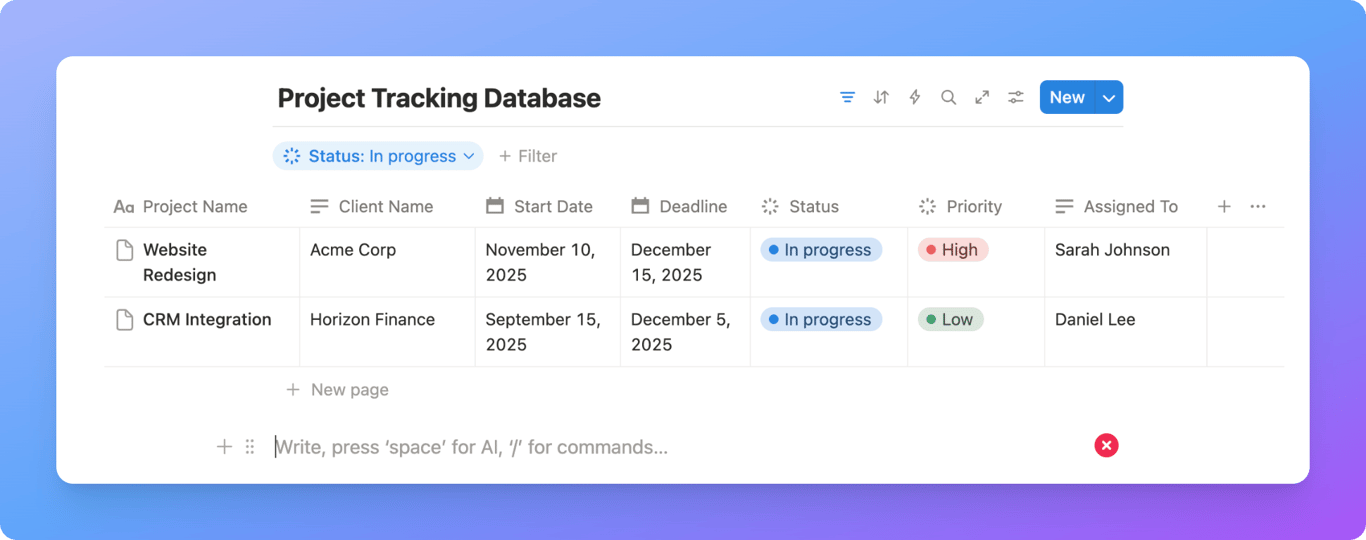Image resolution: width=1366 pixels, height=540 pixels.
Task: Open the CRM Integration project
Action: tap(207, 320)
